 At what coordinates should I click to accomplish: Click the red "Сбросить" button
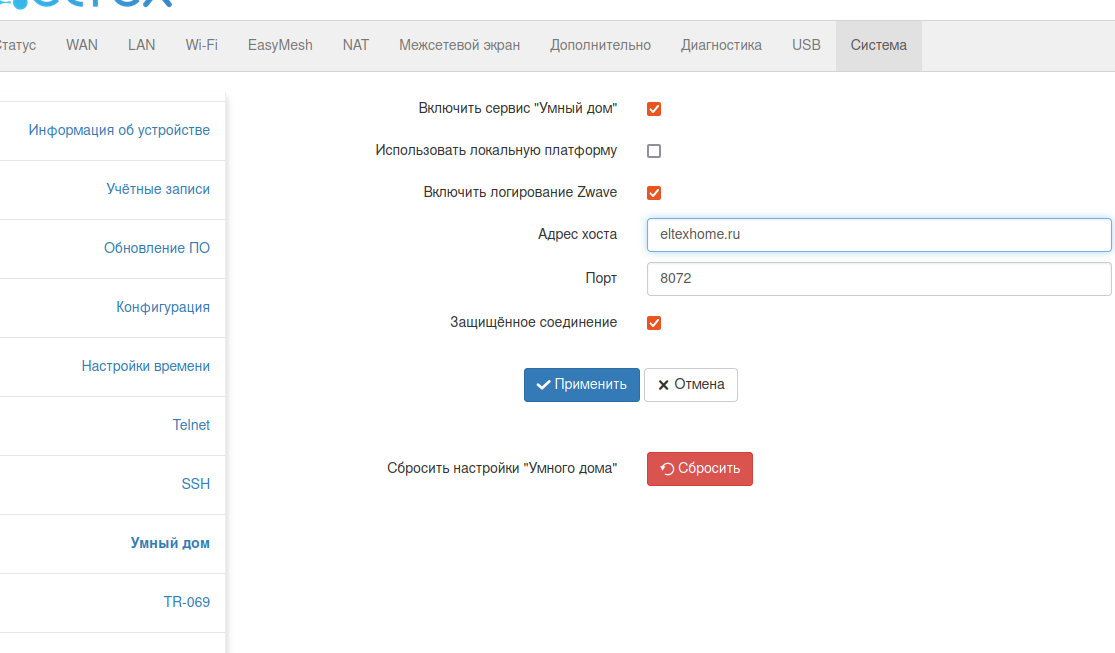[x=699, y=469]
